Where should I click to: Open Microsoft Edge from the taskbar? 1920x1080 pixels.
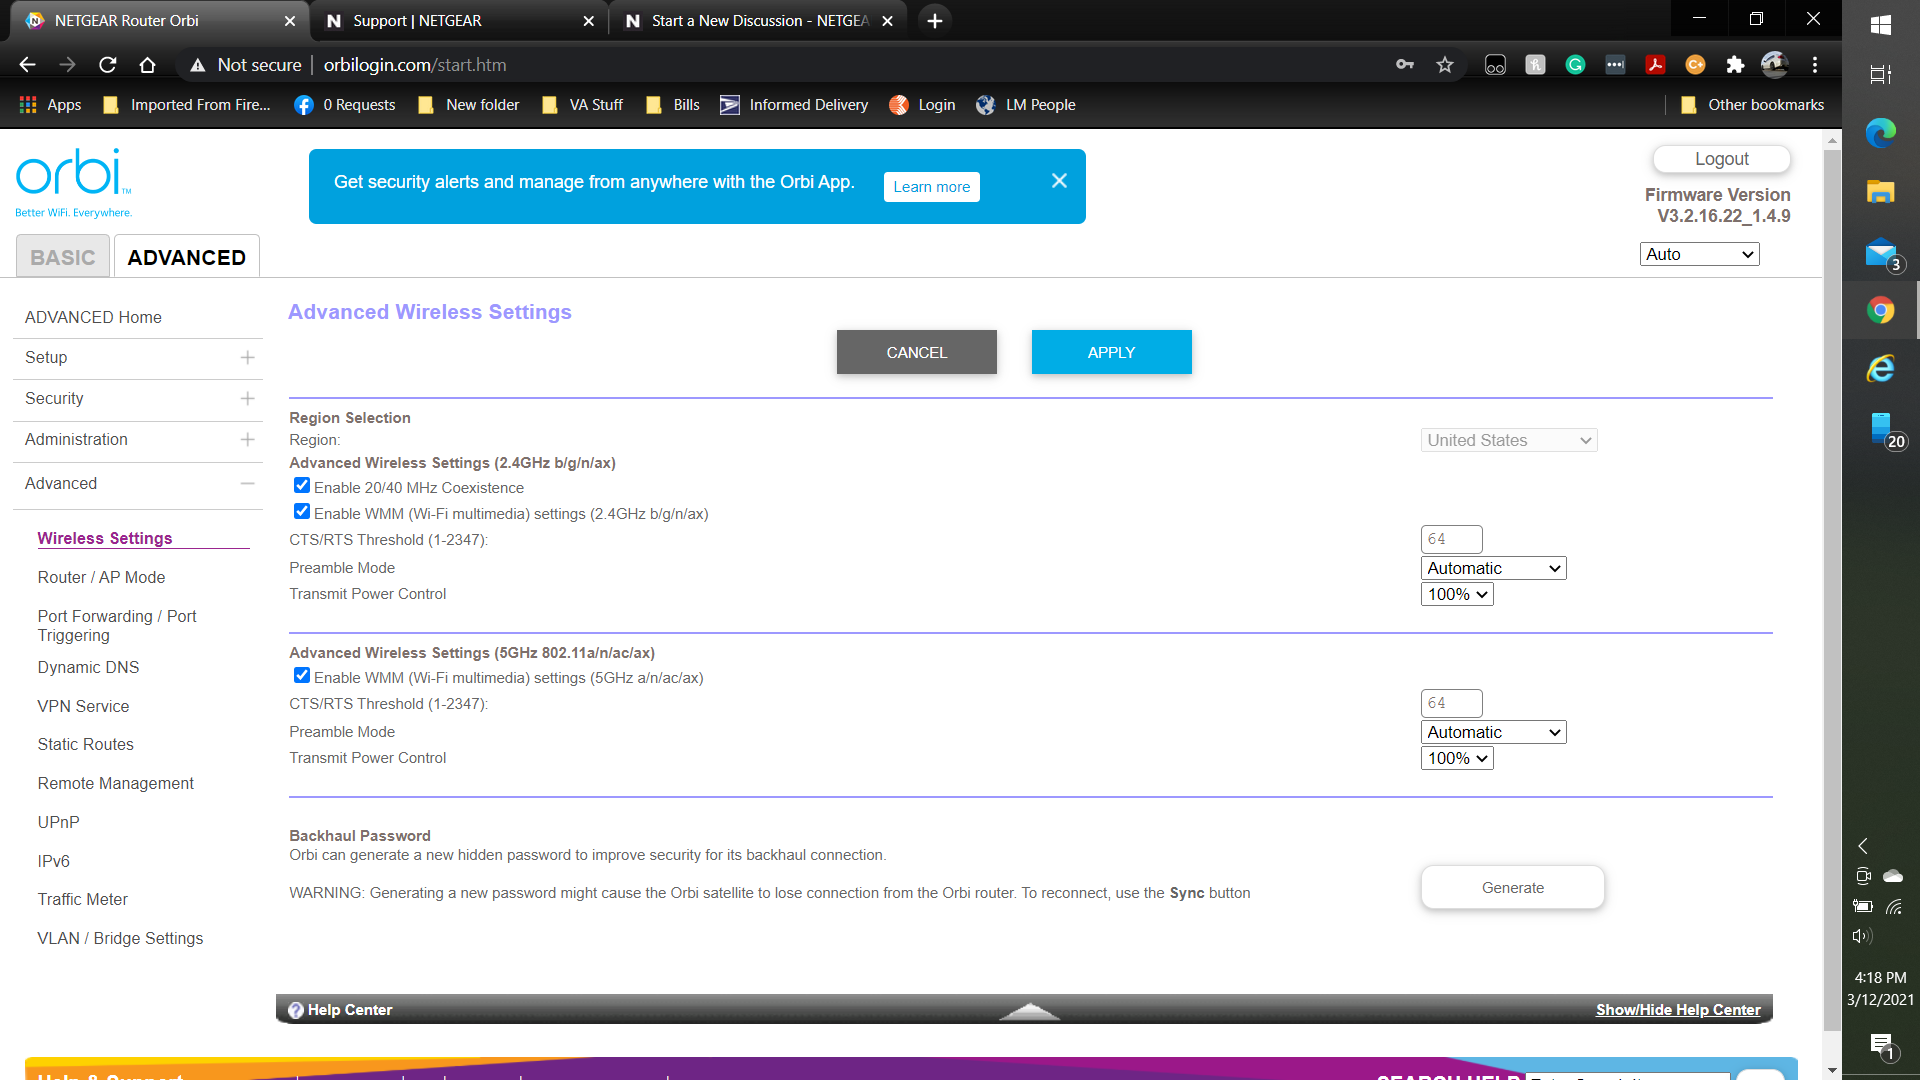(x=1880, y=133)
